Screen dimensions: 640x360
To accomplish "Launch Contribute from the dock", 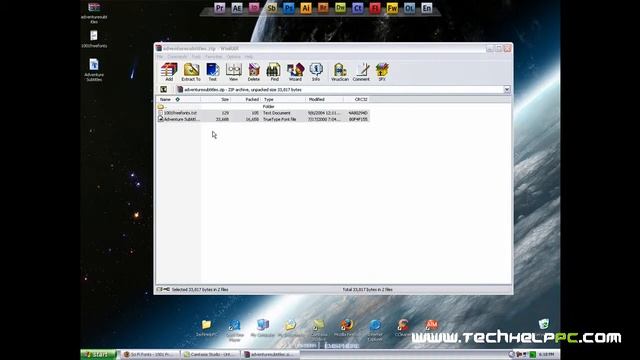I will (x=358, y=8).
